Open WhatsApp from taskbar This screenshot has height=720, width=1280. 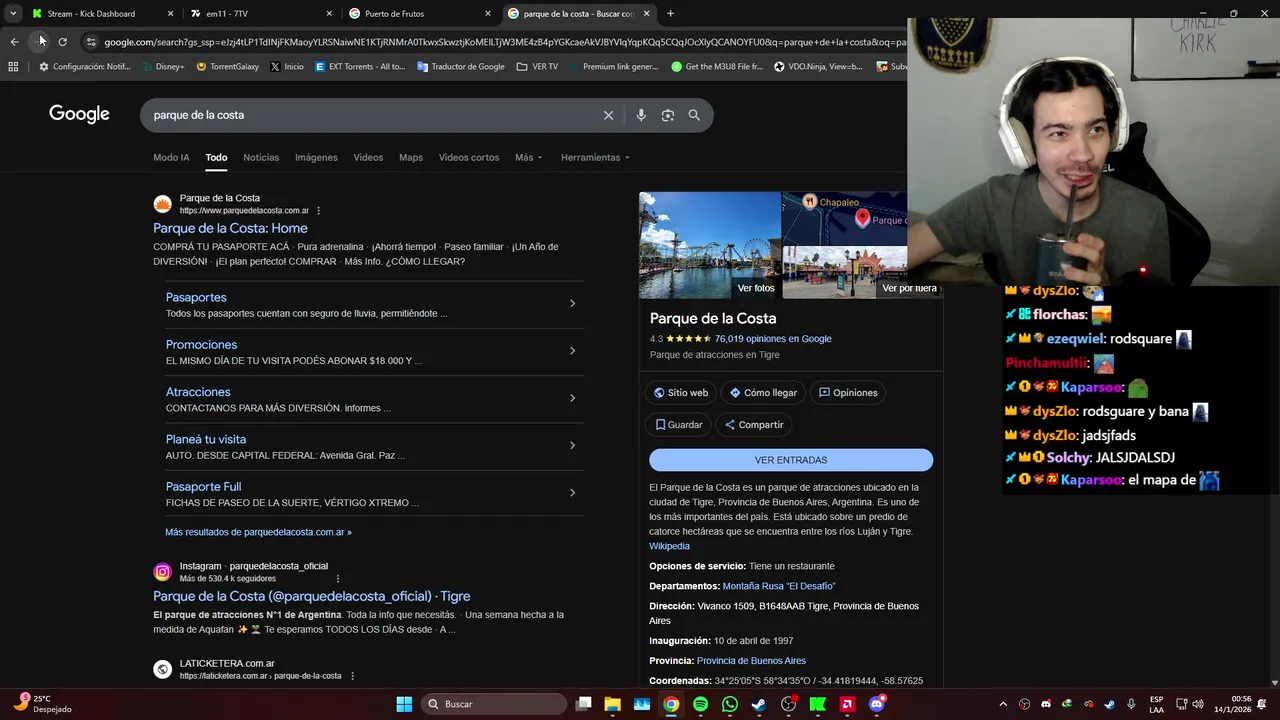(x=730, y=704)
